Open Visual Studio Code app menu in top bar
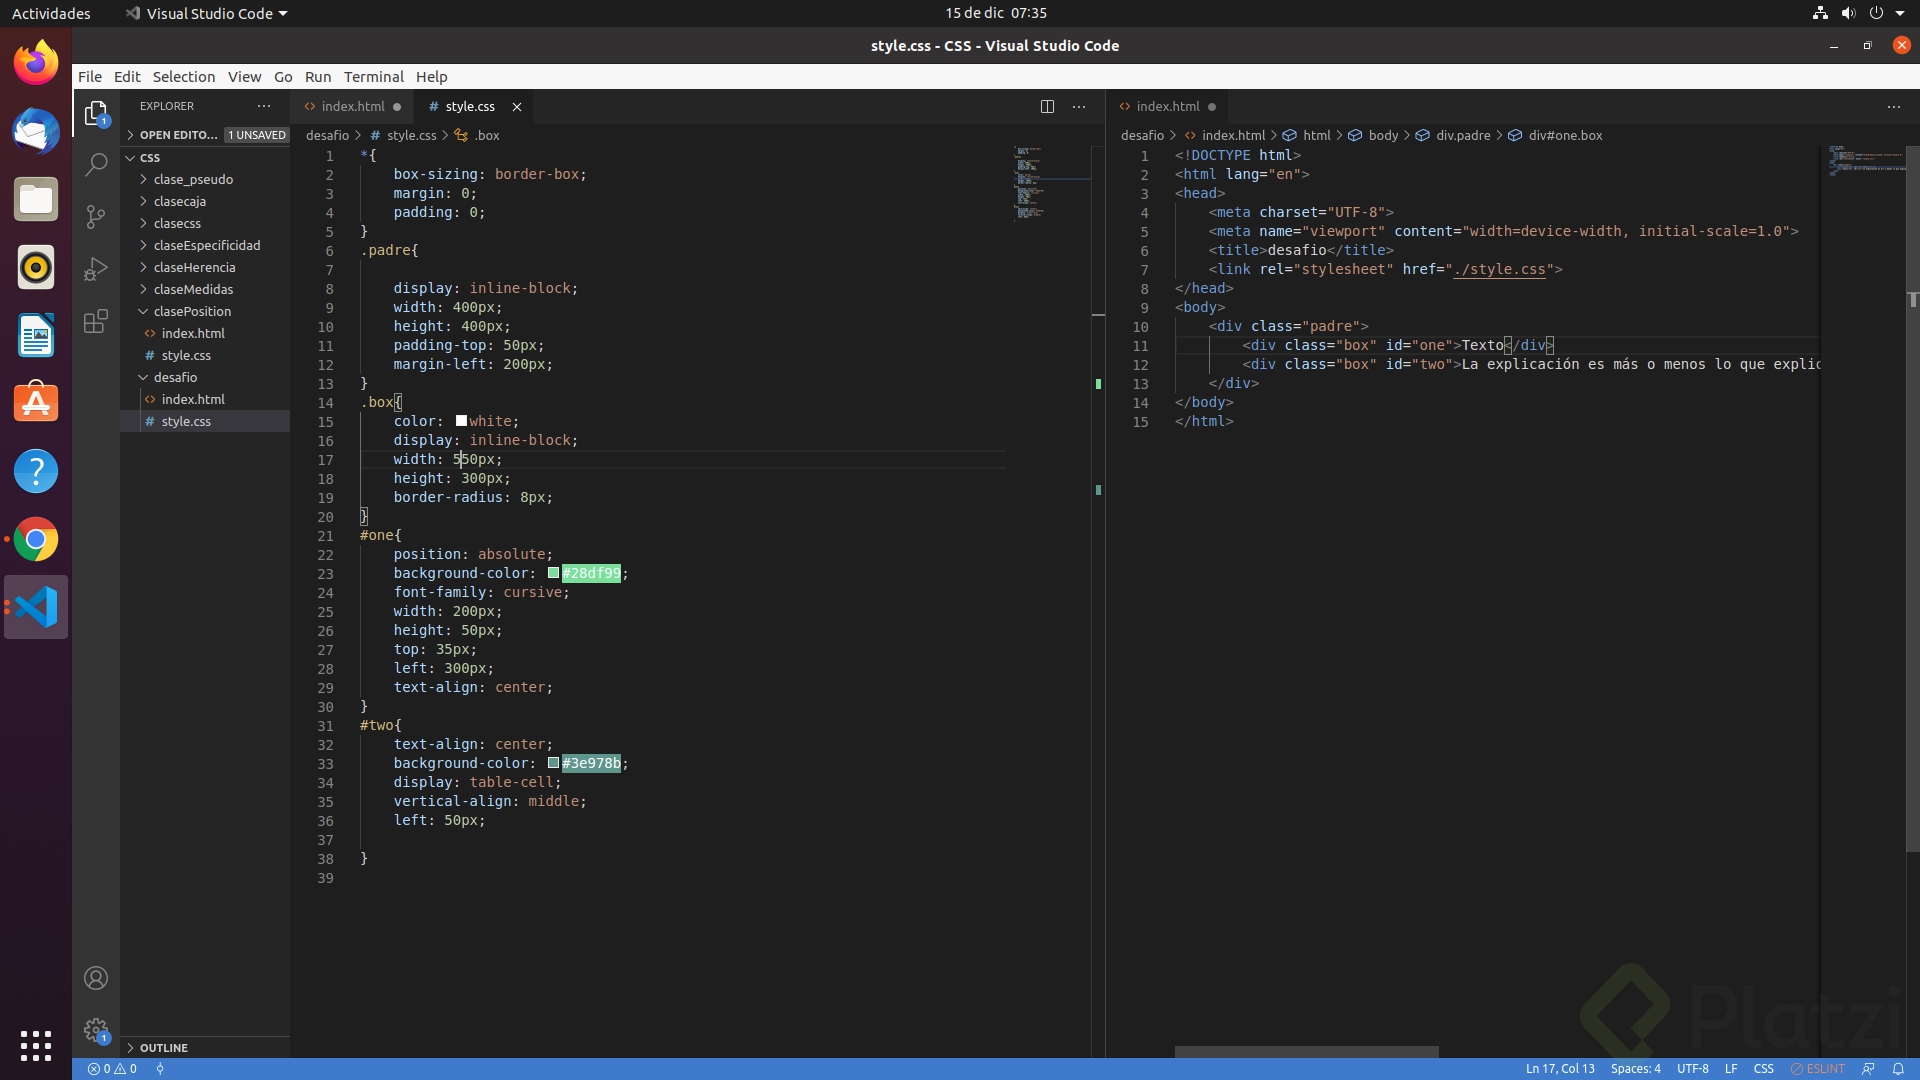Screen dimensions: 1920x1080 pos(207,13)
